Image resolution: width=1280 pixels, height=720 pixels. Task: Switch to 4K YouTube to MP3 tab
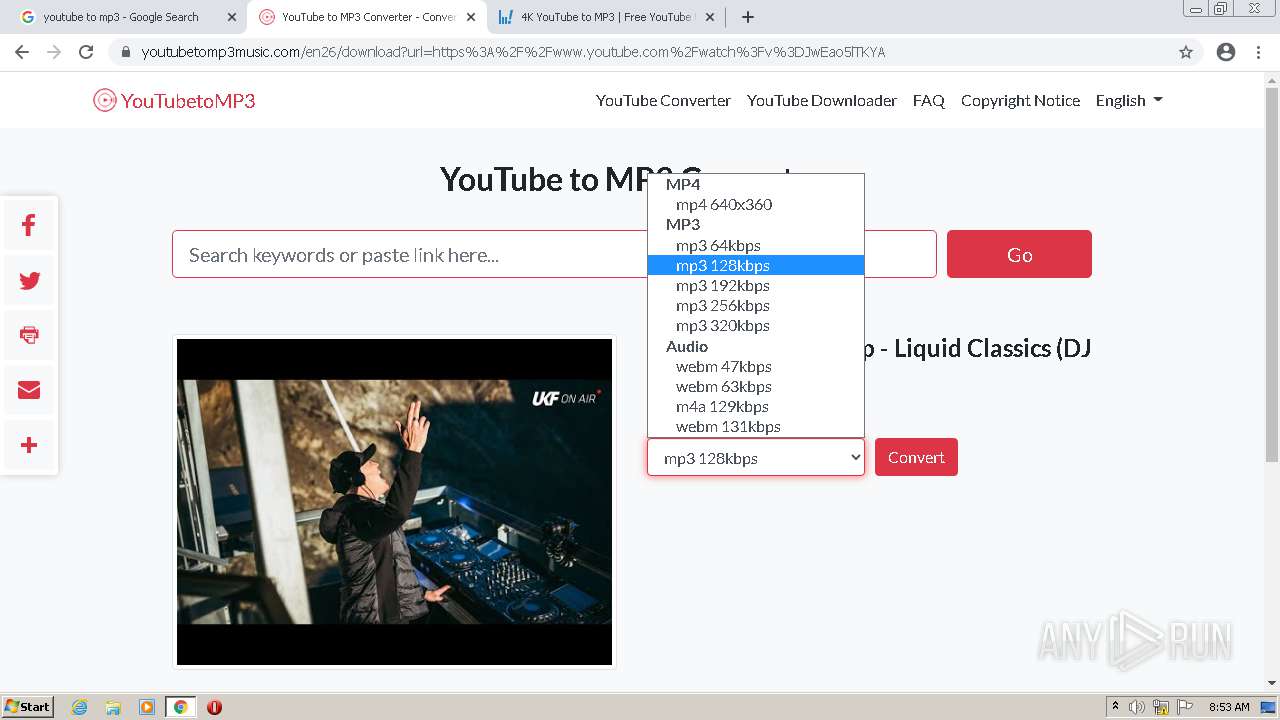point(606,17)
